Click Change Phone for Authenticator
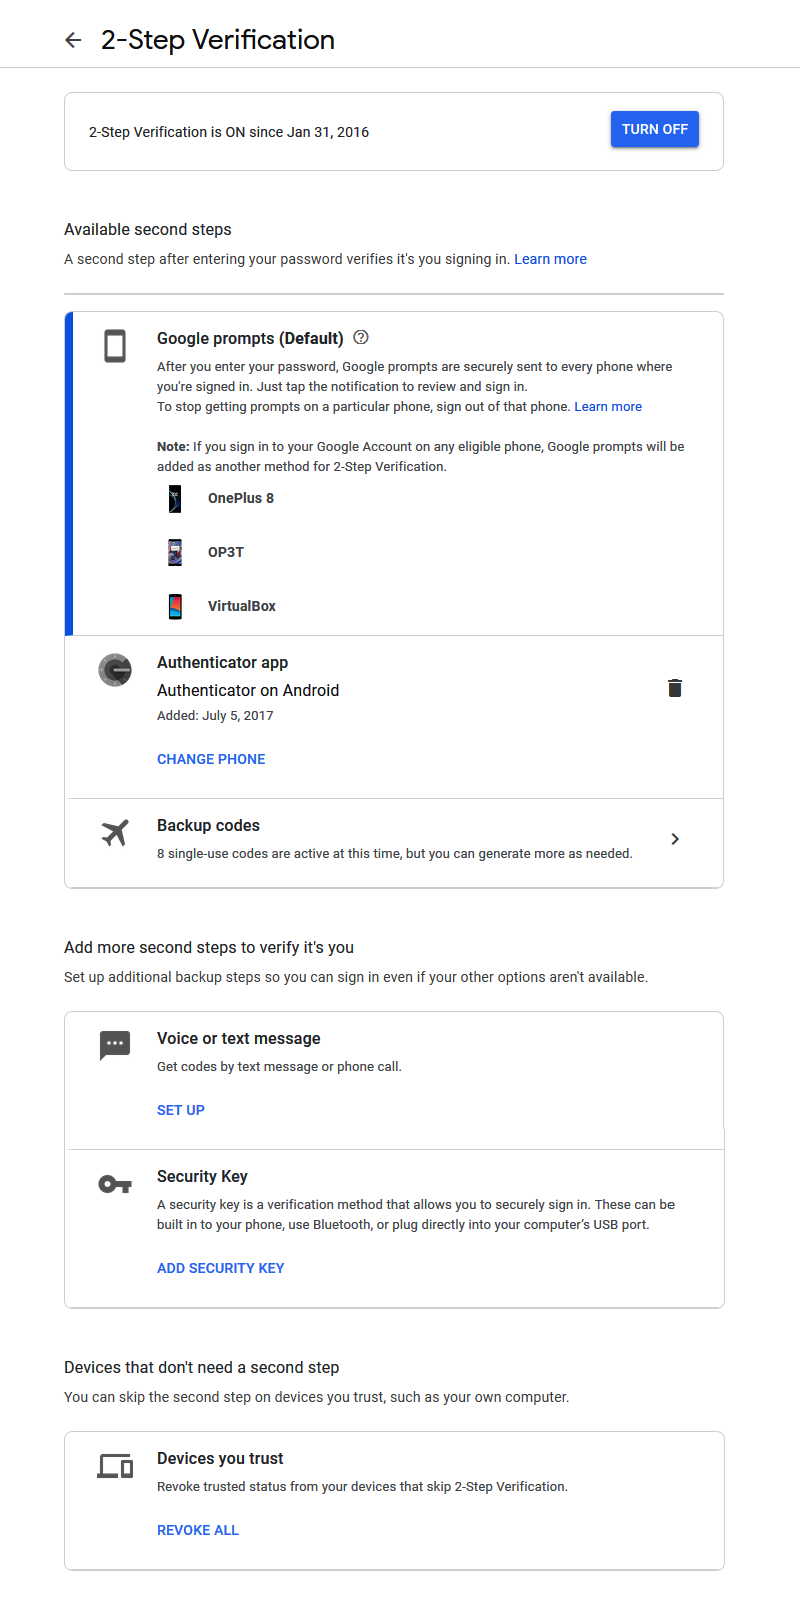Image resolution: width=800 pixels, height=1600 pixels. (211, 759)
